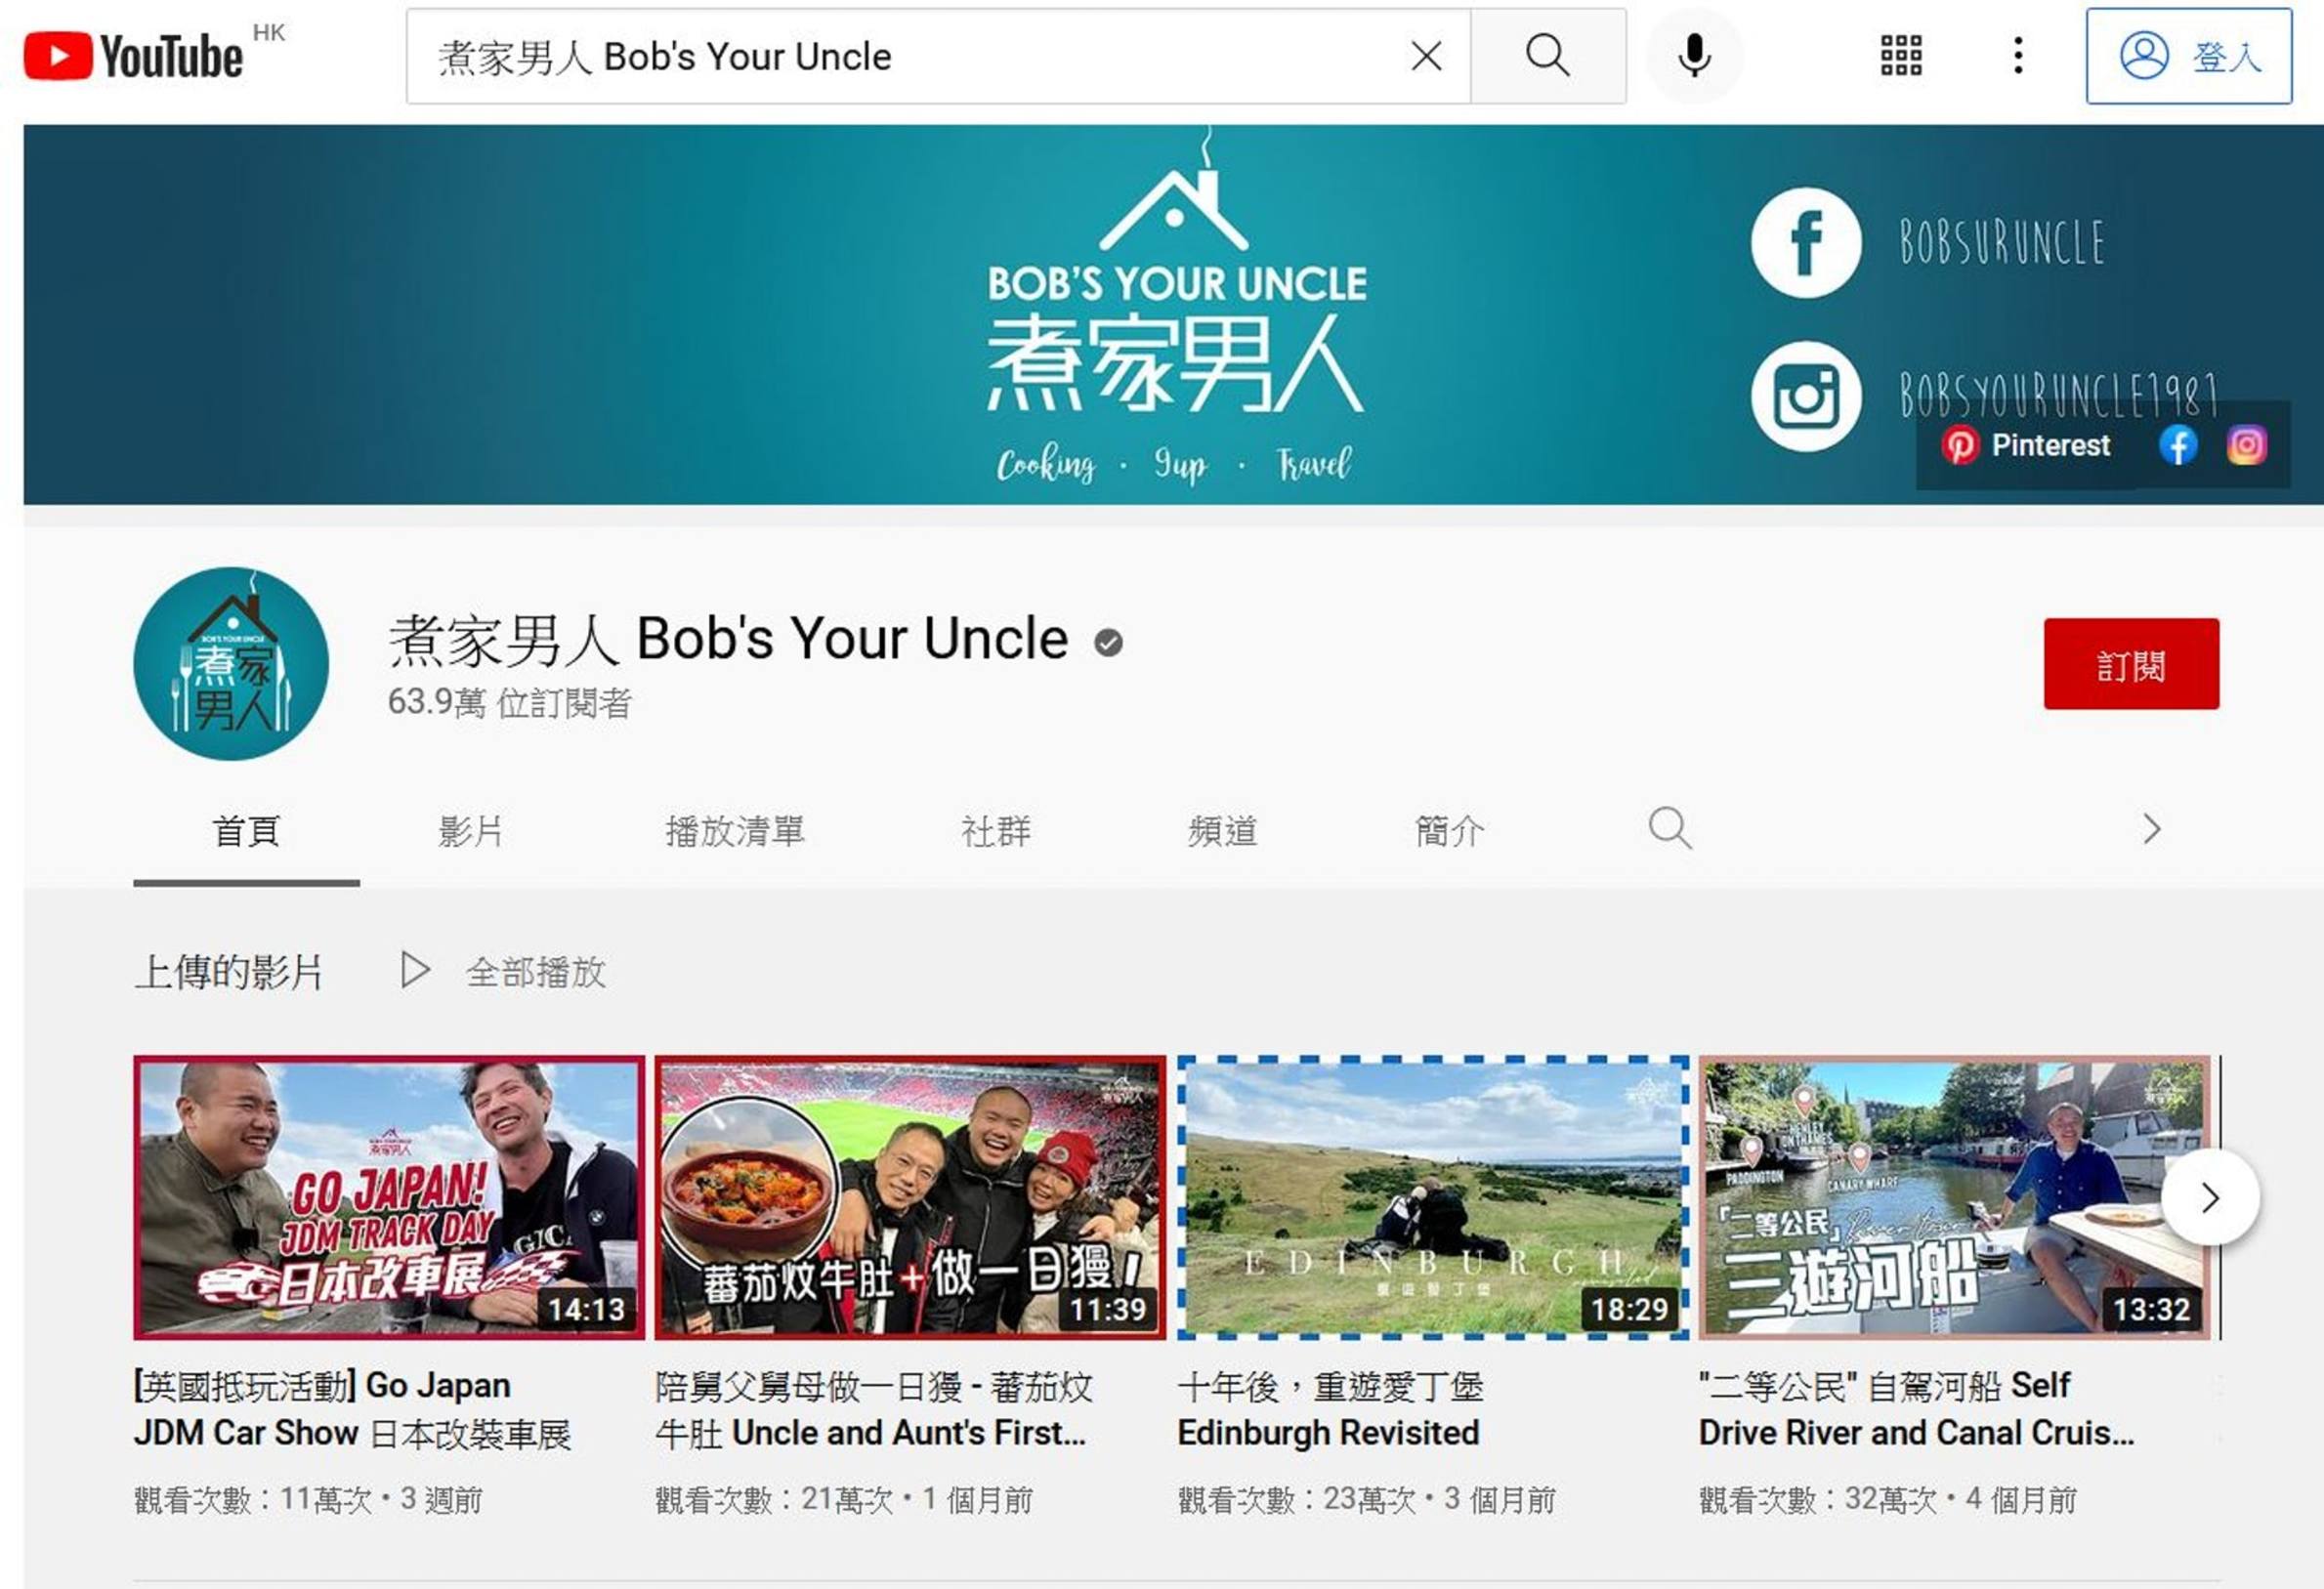
Task: Click 觀看次數：11萬次 · 3 週前 text
Action: point(308,1499)
